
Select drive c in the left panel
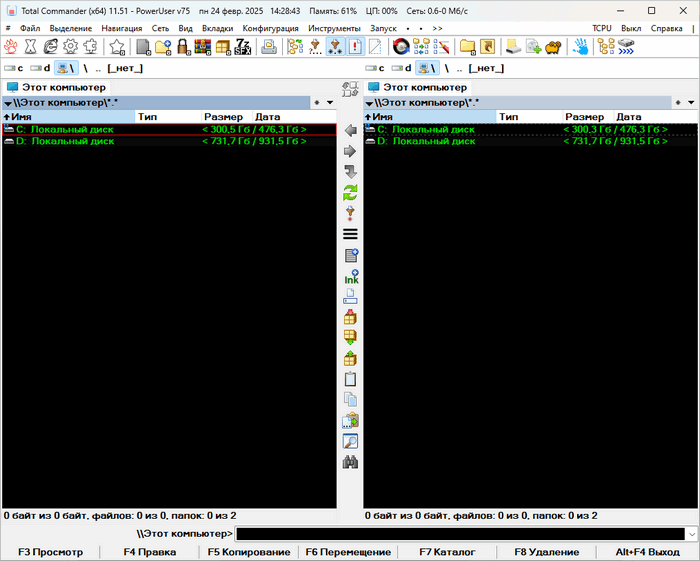[14, 68]
